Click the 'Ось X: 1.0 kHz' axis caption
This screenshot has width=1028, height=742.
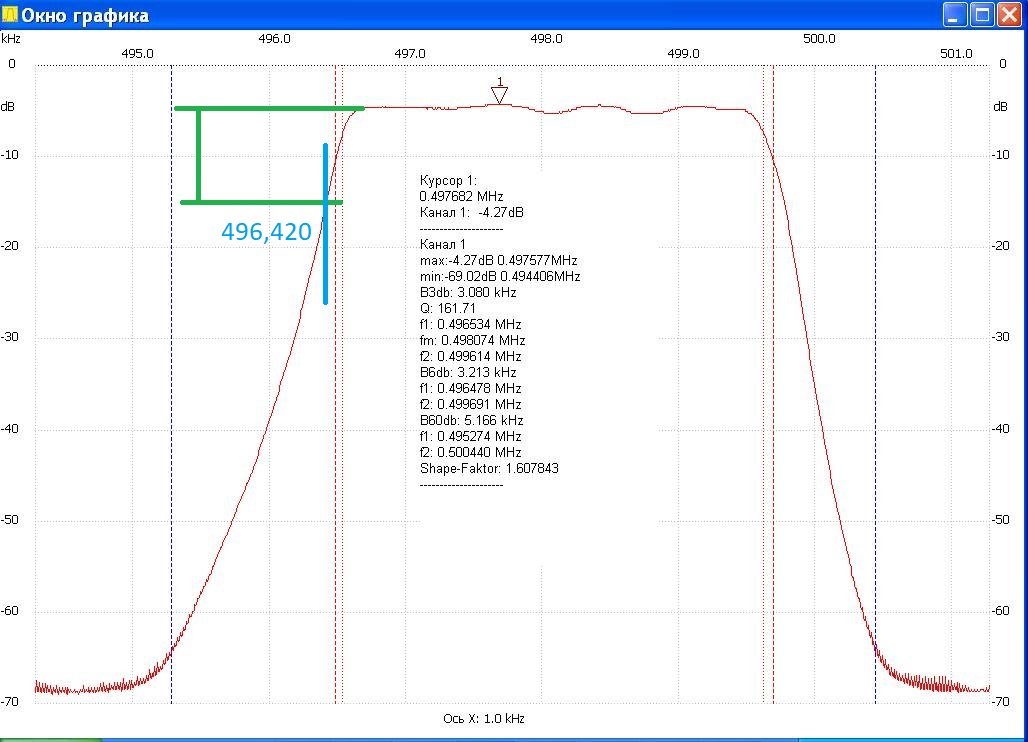click(484, 719)
